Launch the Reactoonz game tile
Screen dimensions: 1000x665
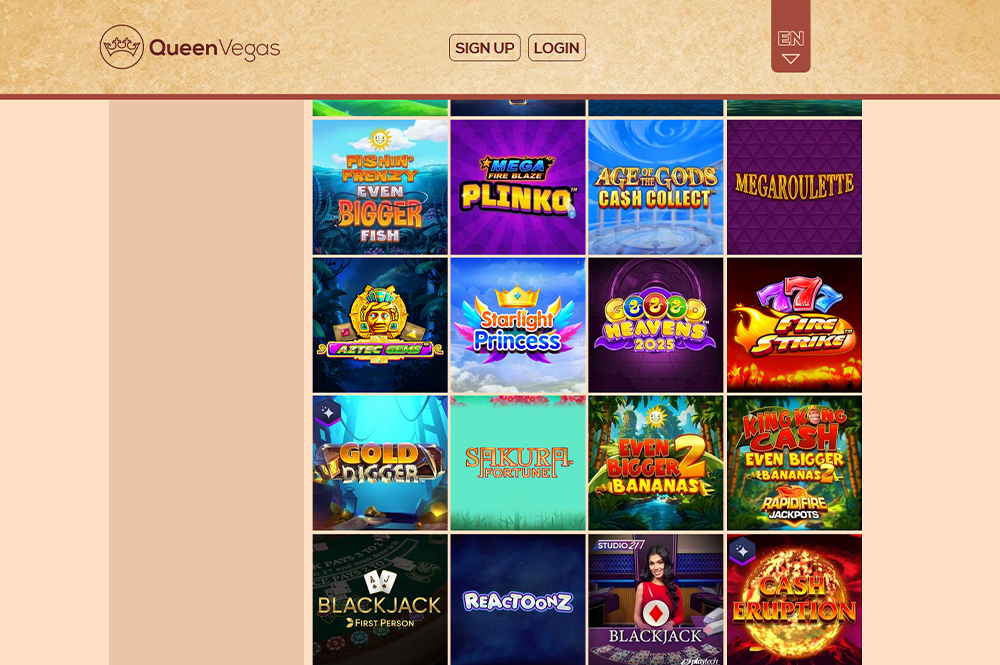(518, 599)
